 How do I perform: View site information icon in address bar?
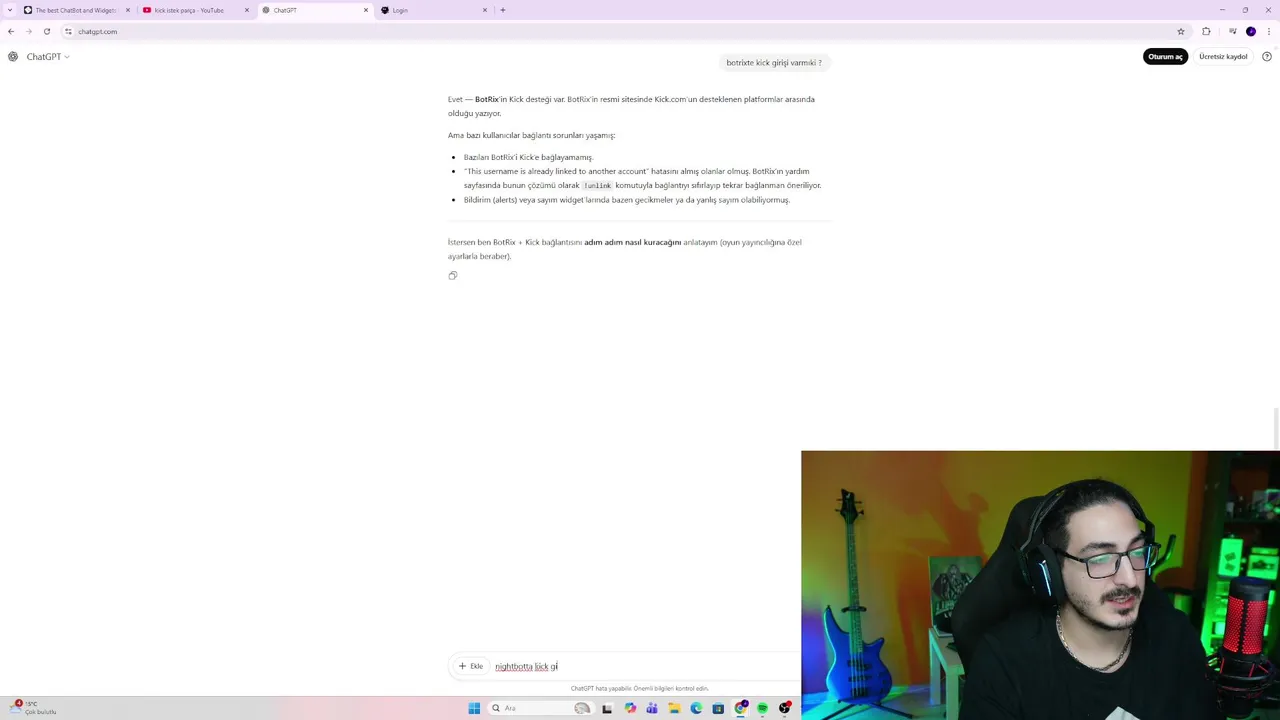68,31
